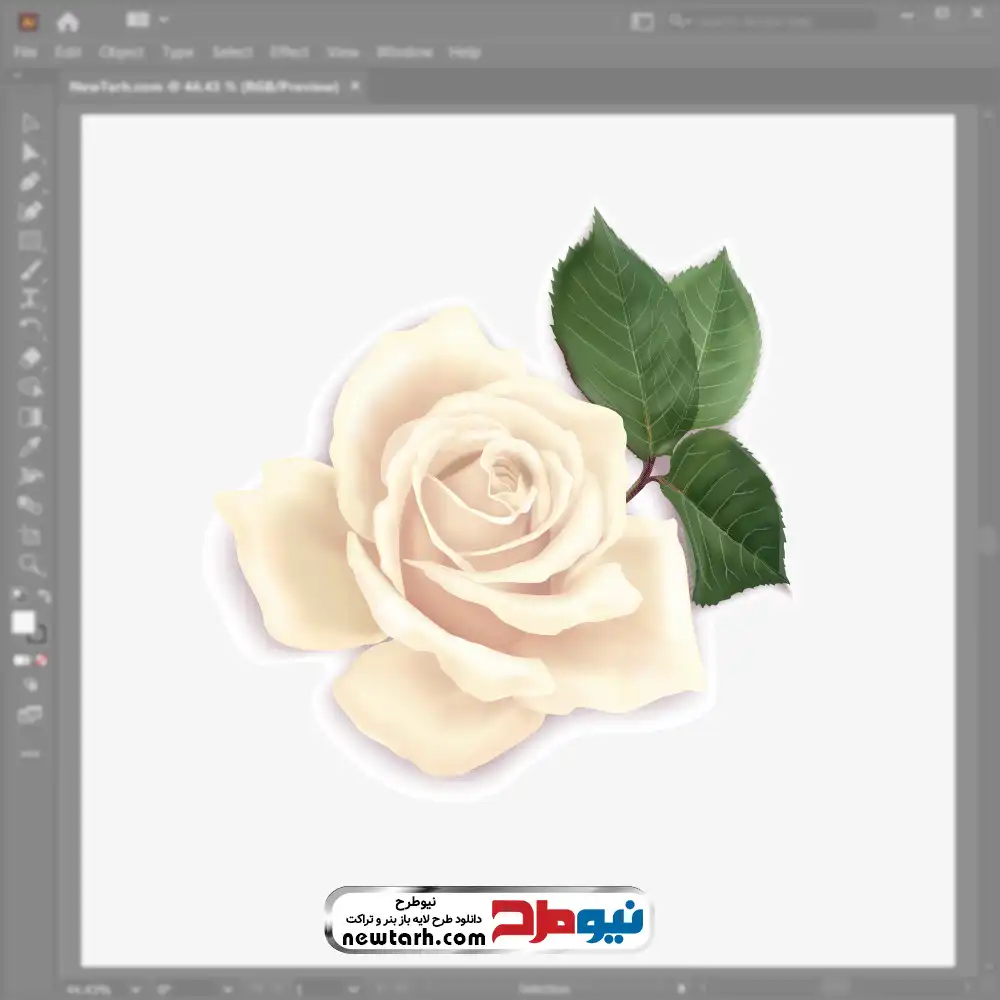Choose the Rectangle tool
Screen dimensions: 1000x1000
pos(30,240)
